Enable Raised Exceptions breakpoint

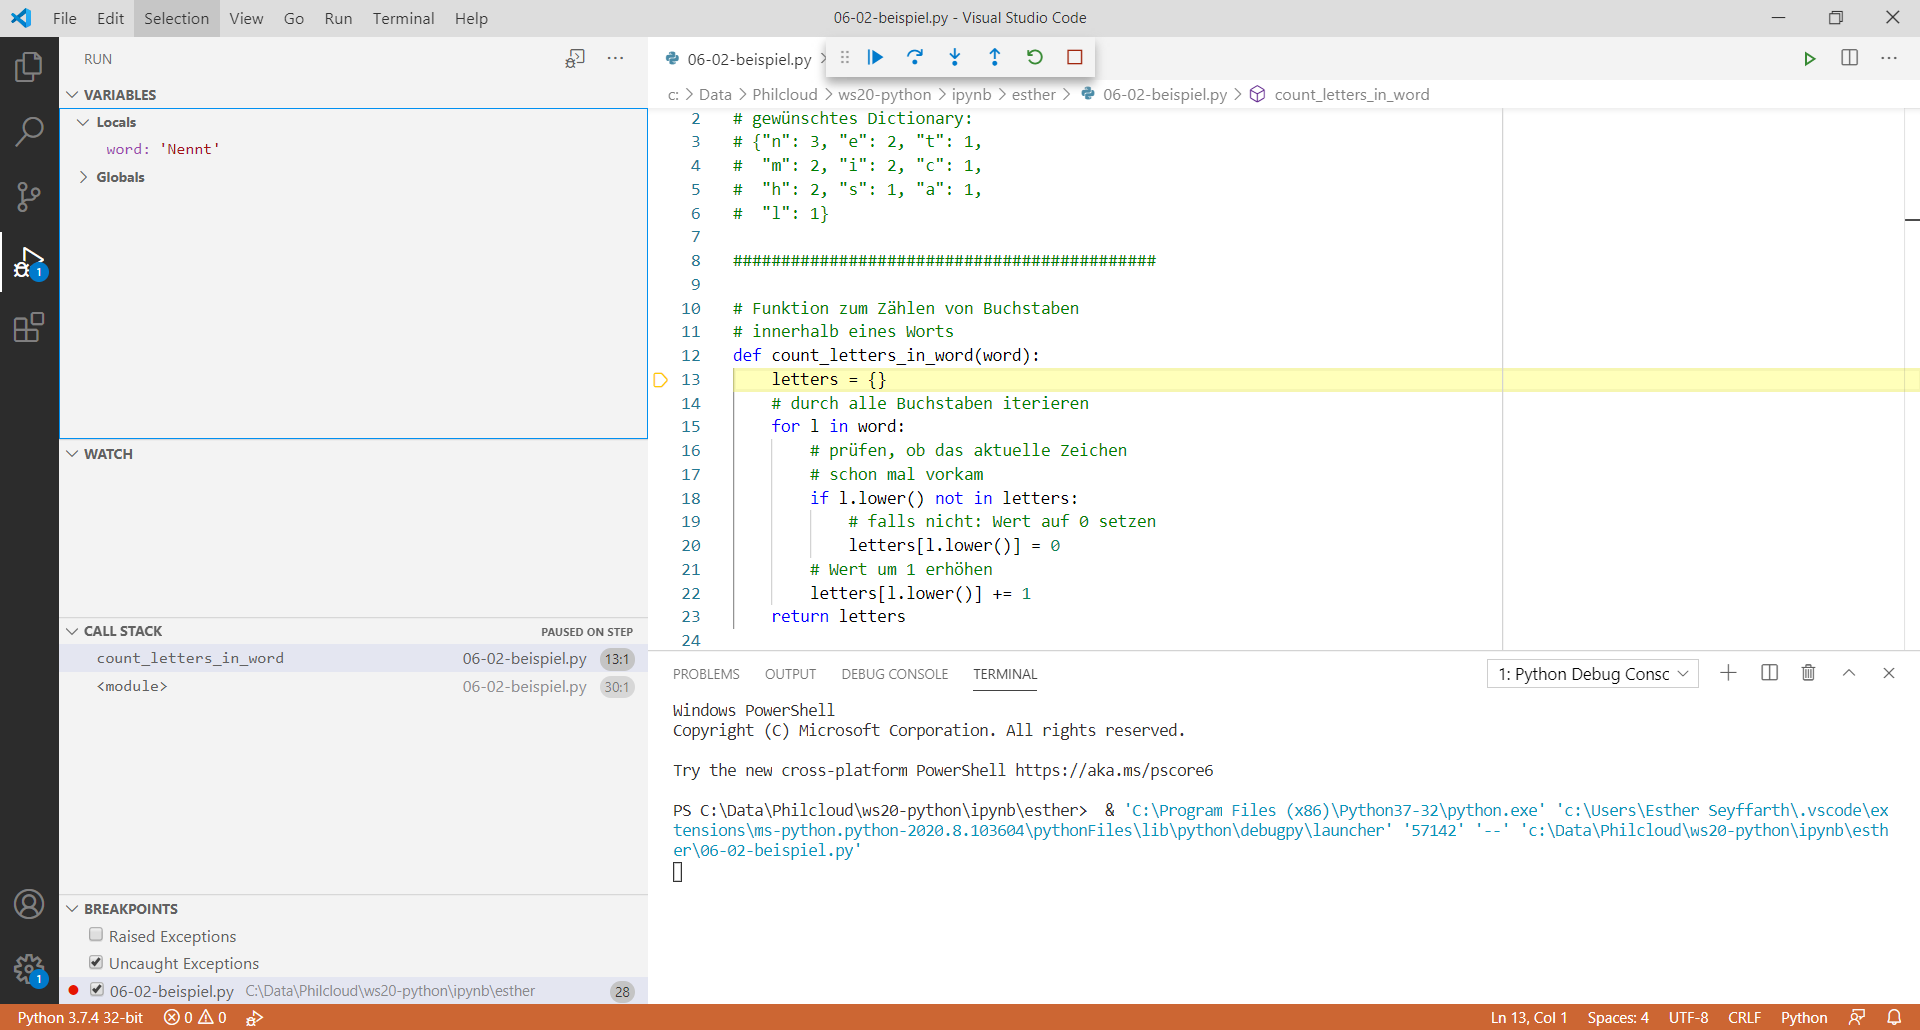96,935
